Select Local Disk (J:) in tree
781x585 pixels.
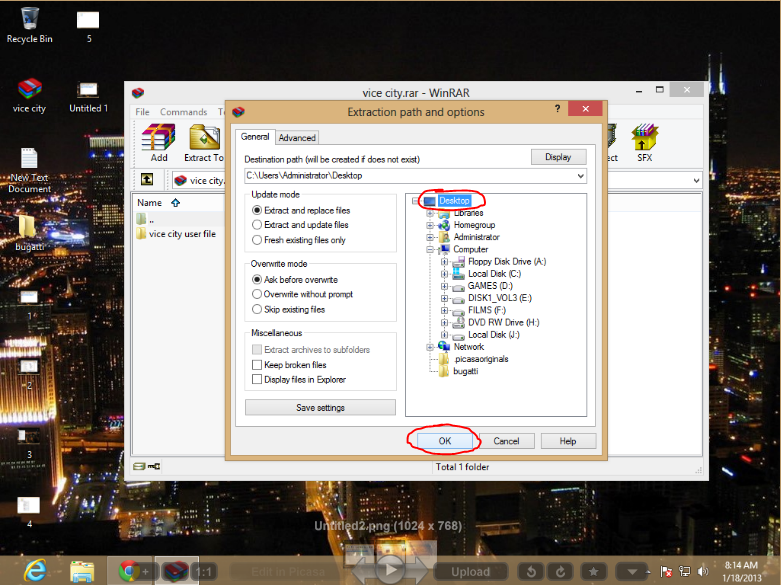point(493,335)
